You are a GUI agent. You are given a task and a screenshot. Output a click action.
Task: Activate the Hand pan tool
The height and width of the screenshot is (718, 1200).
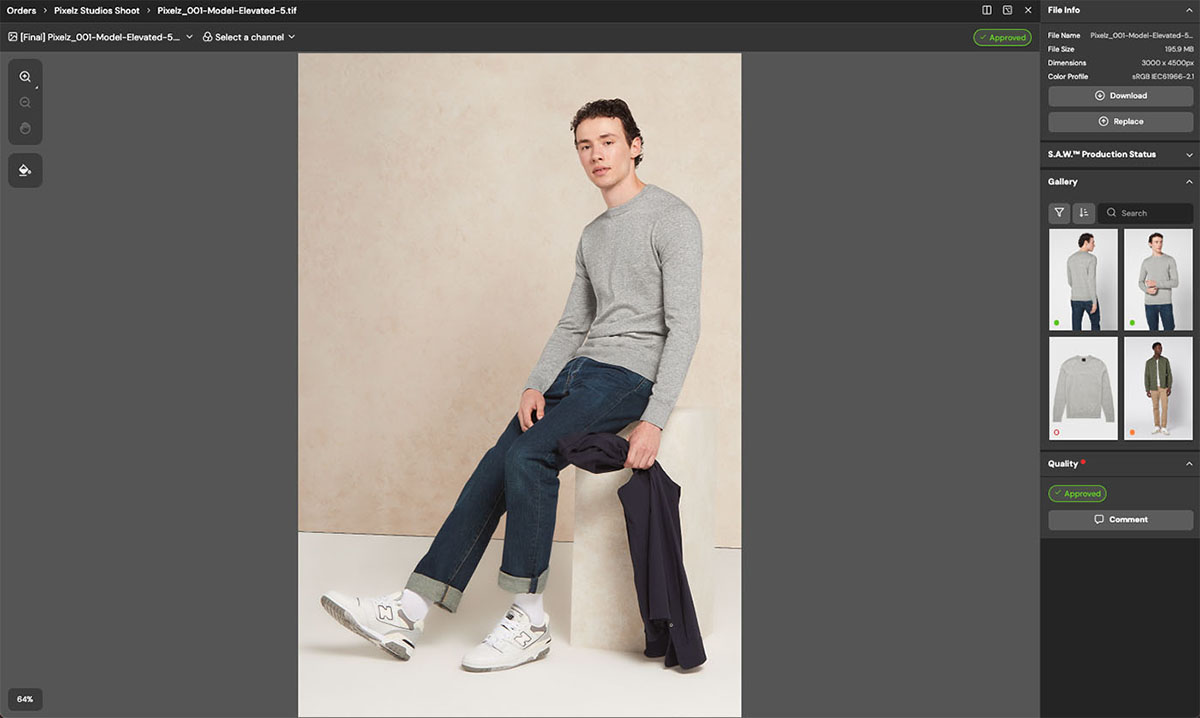[25, 129]
